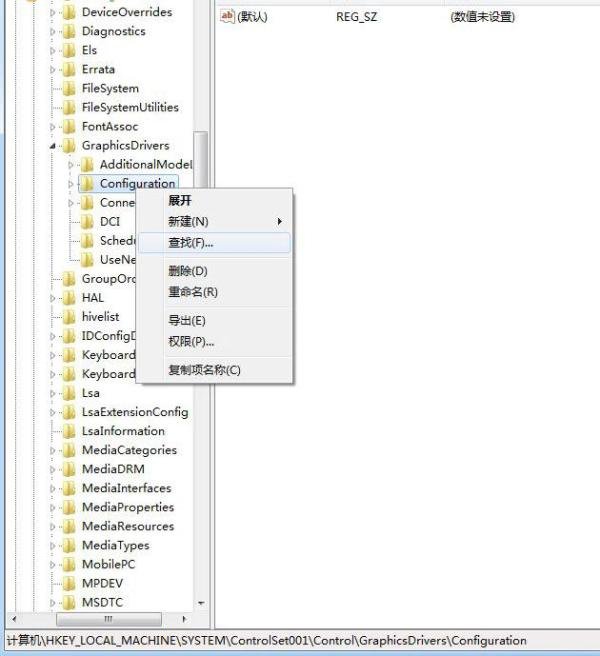
Task: Click the (默认) string value icon
Action: [x=227, y=17]
